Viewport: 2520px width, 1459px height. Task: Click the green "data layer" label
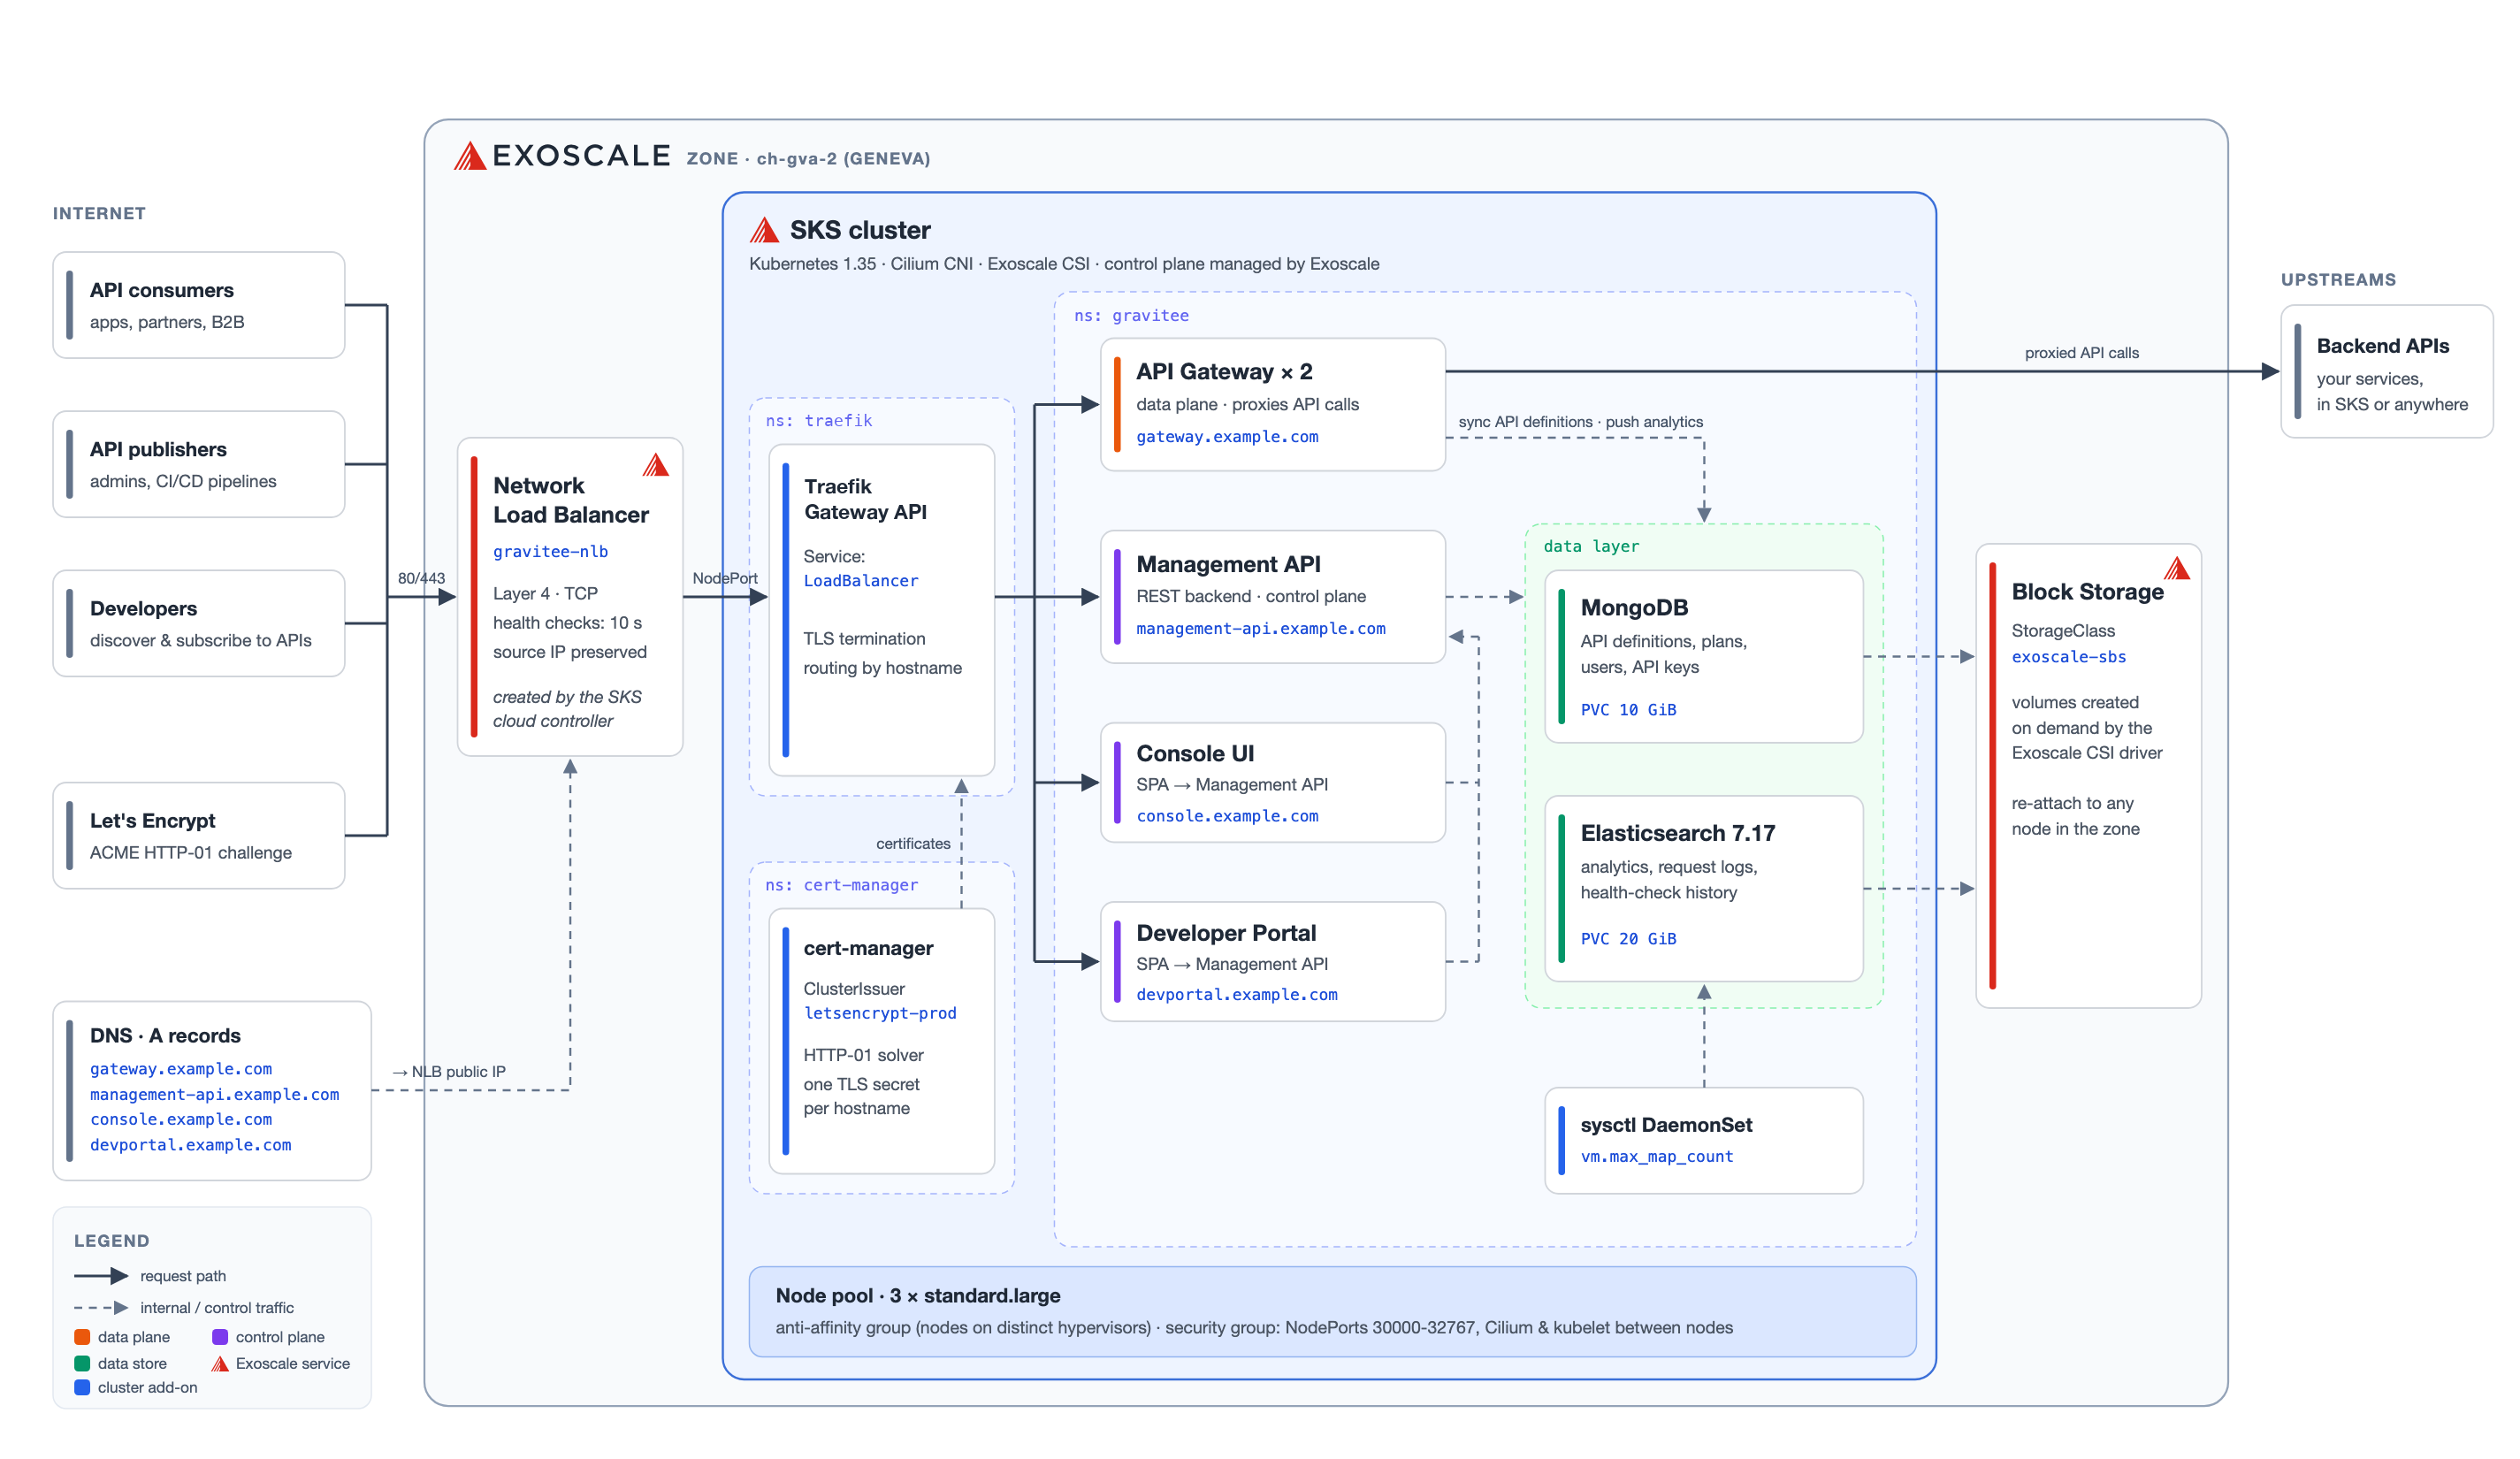coord(1591,546)
